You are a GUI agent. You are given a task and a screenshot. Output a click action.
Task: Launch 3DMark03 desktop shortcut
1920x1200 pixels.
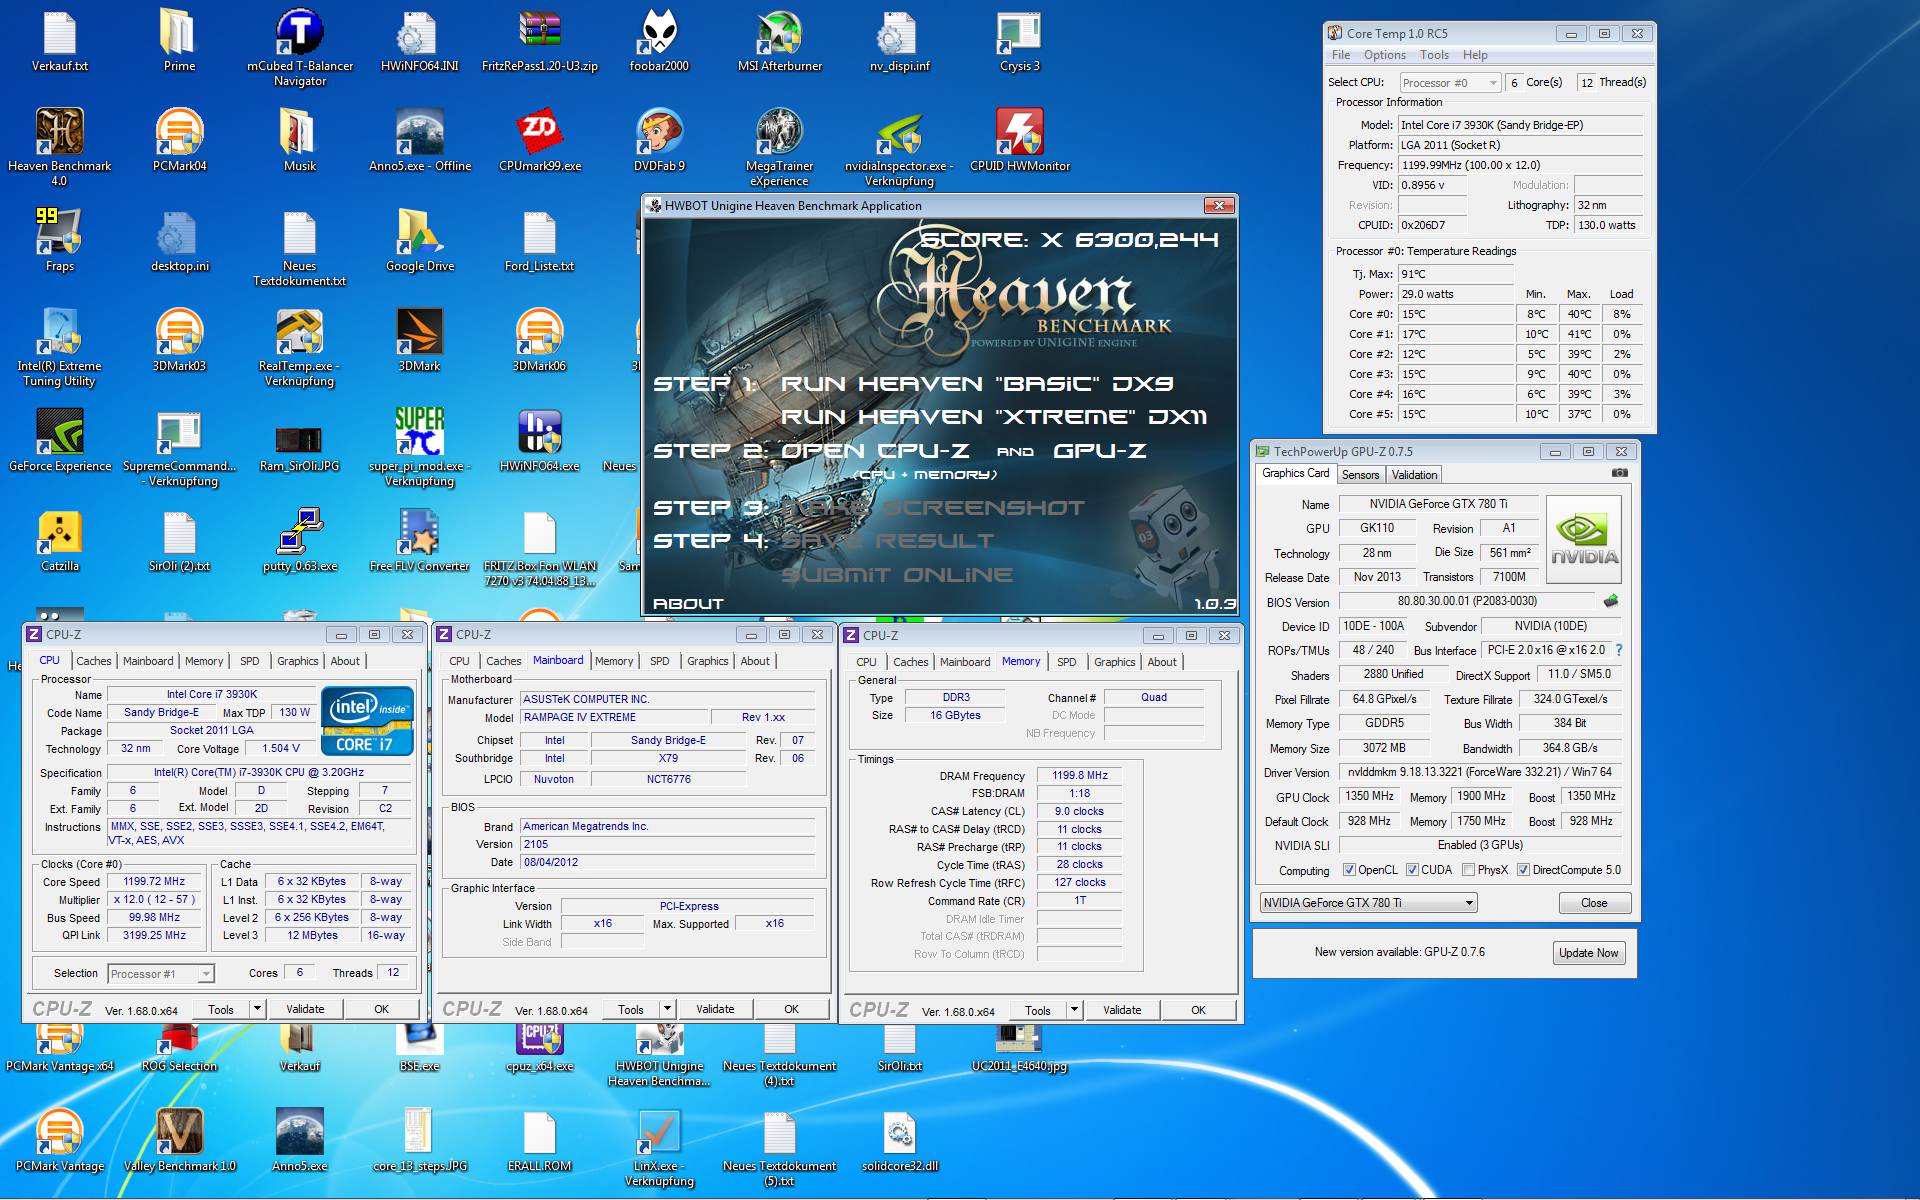tap(179, 340)
